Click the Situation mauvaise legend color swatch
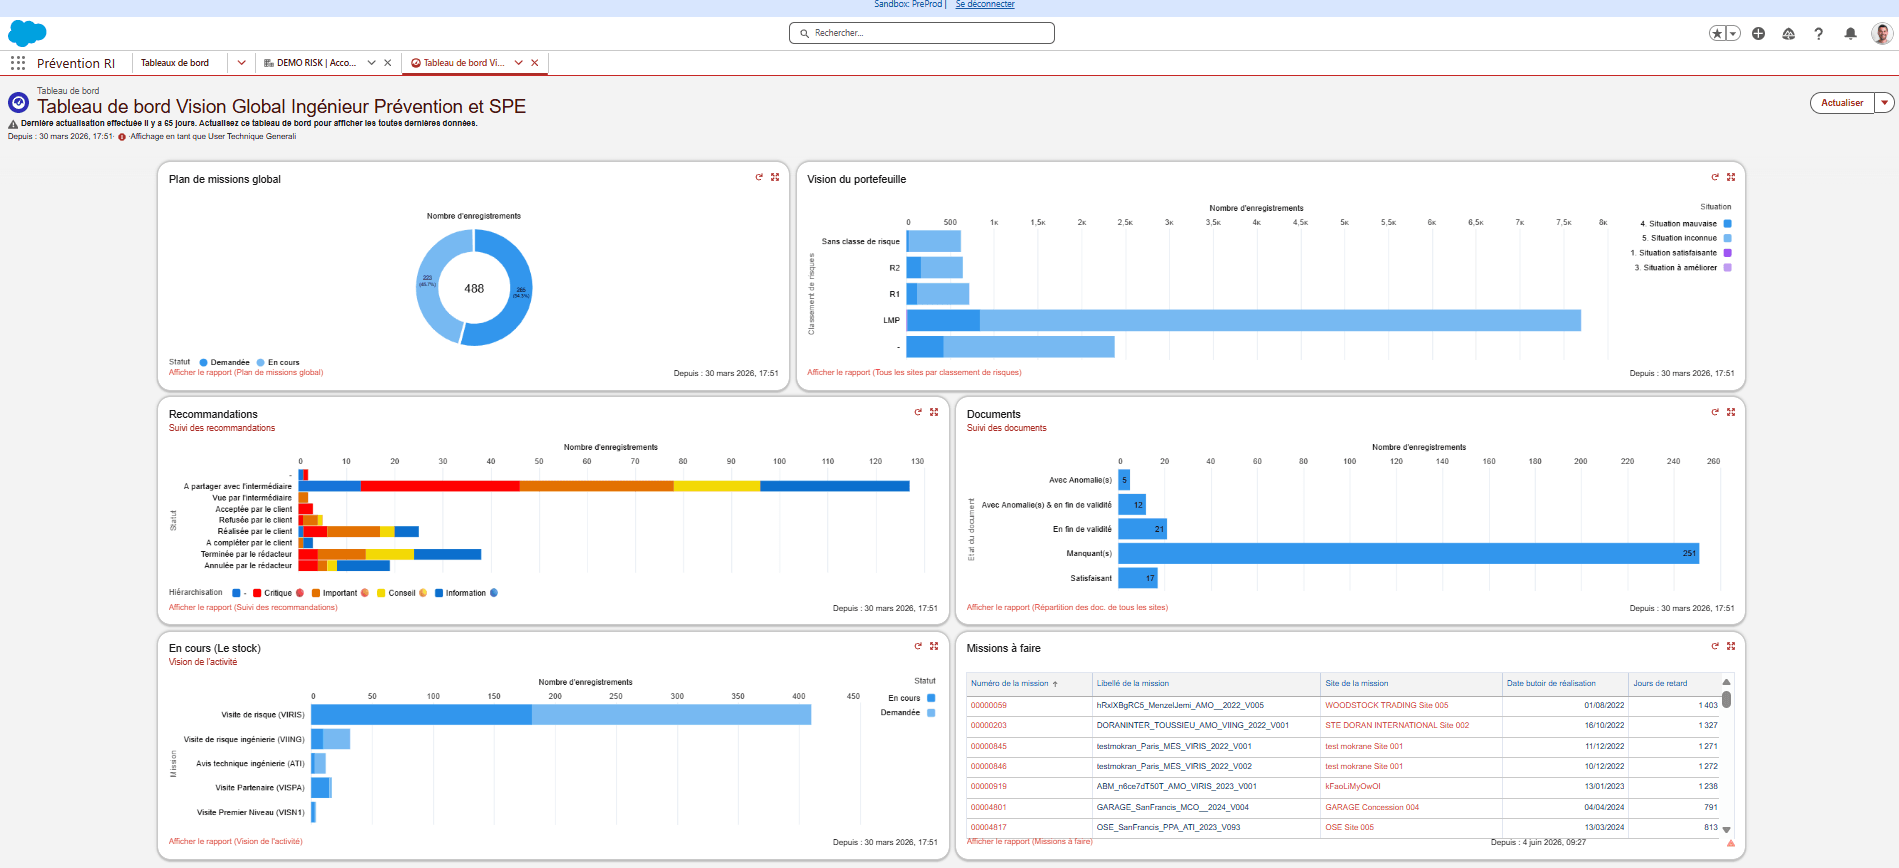1899x868 pixels. click(1727, 224)
